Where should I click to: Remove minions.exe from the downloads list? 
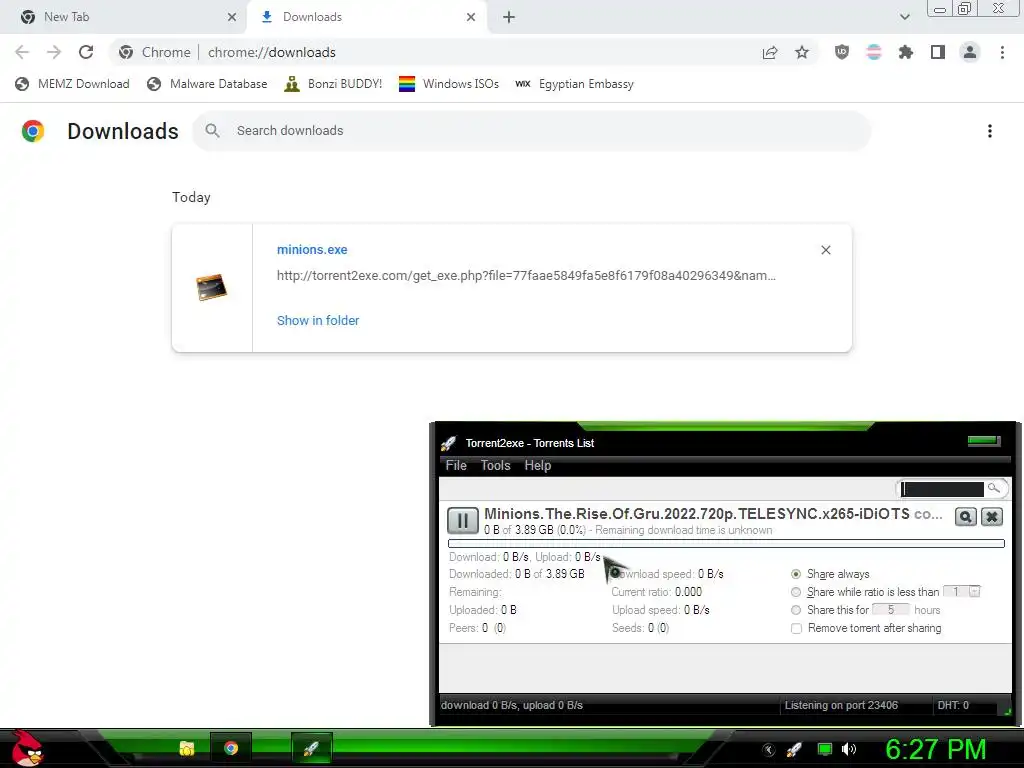pyautogui.click(x=825, y=250)
